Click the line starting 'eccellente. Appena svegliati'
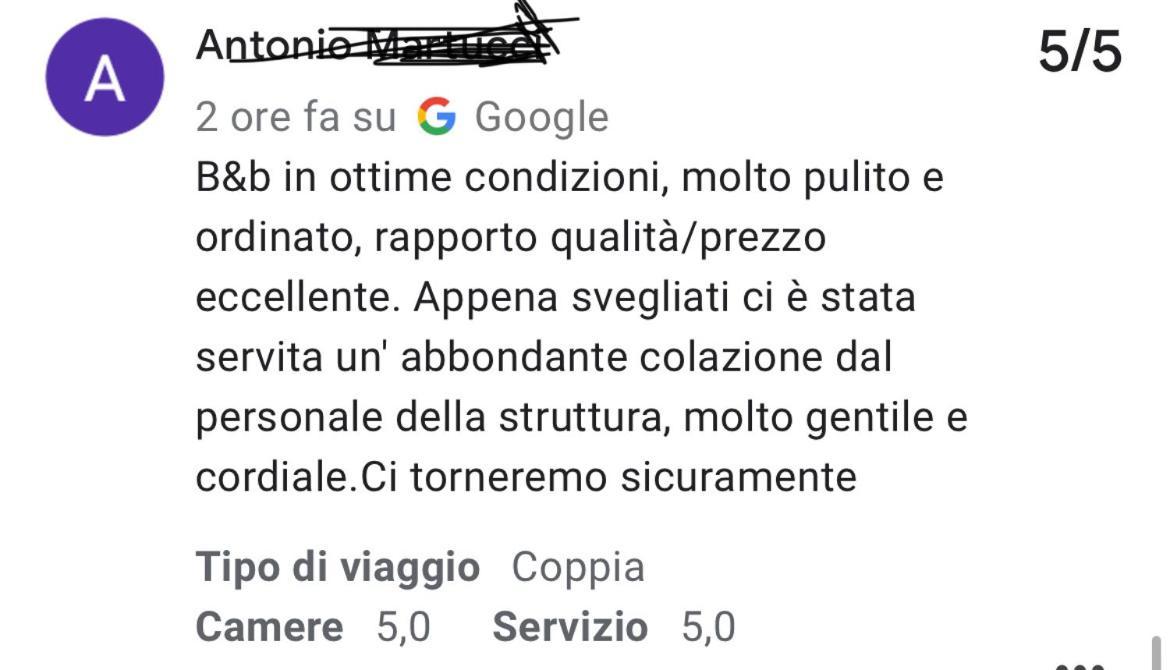Viewport: 1170px width, 670px height. (555, 298)
